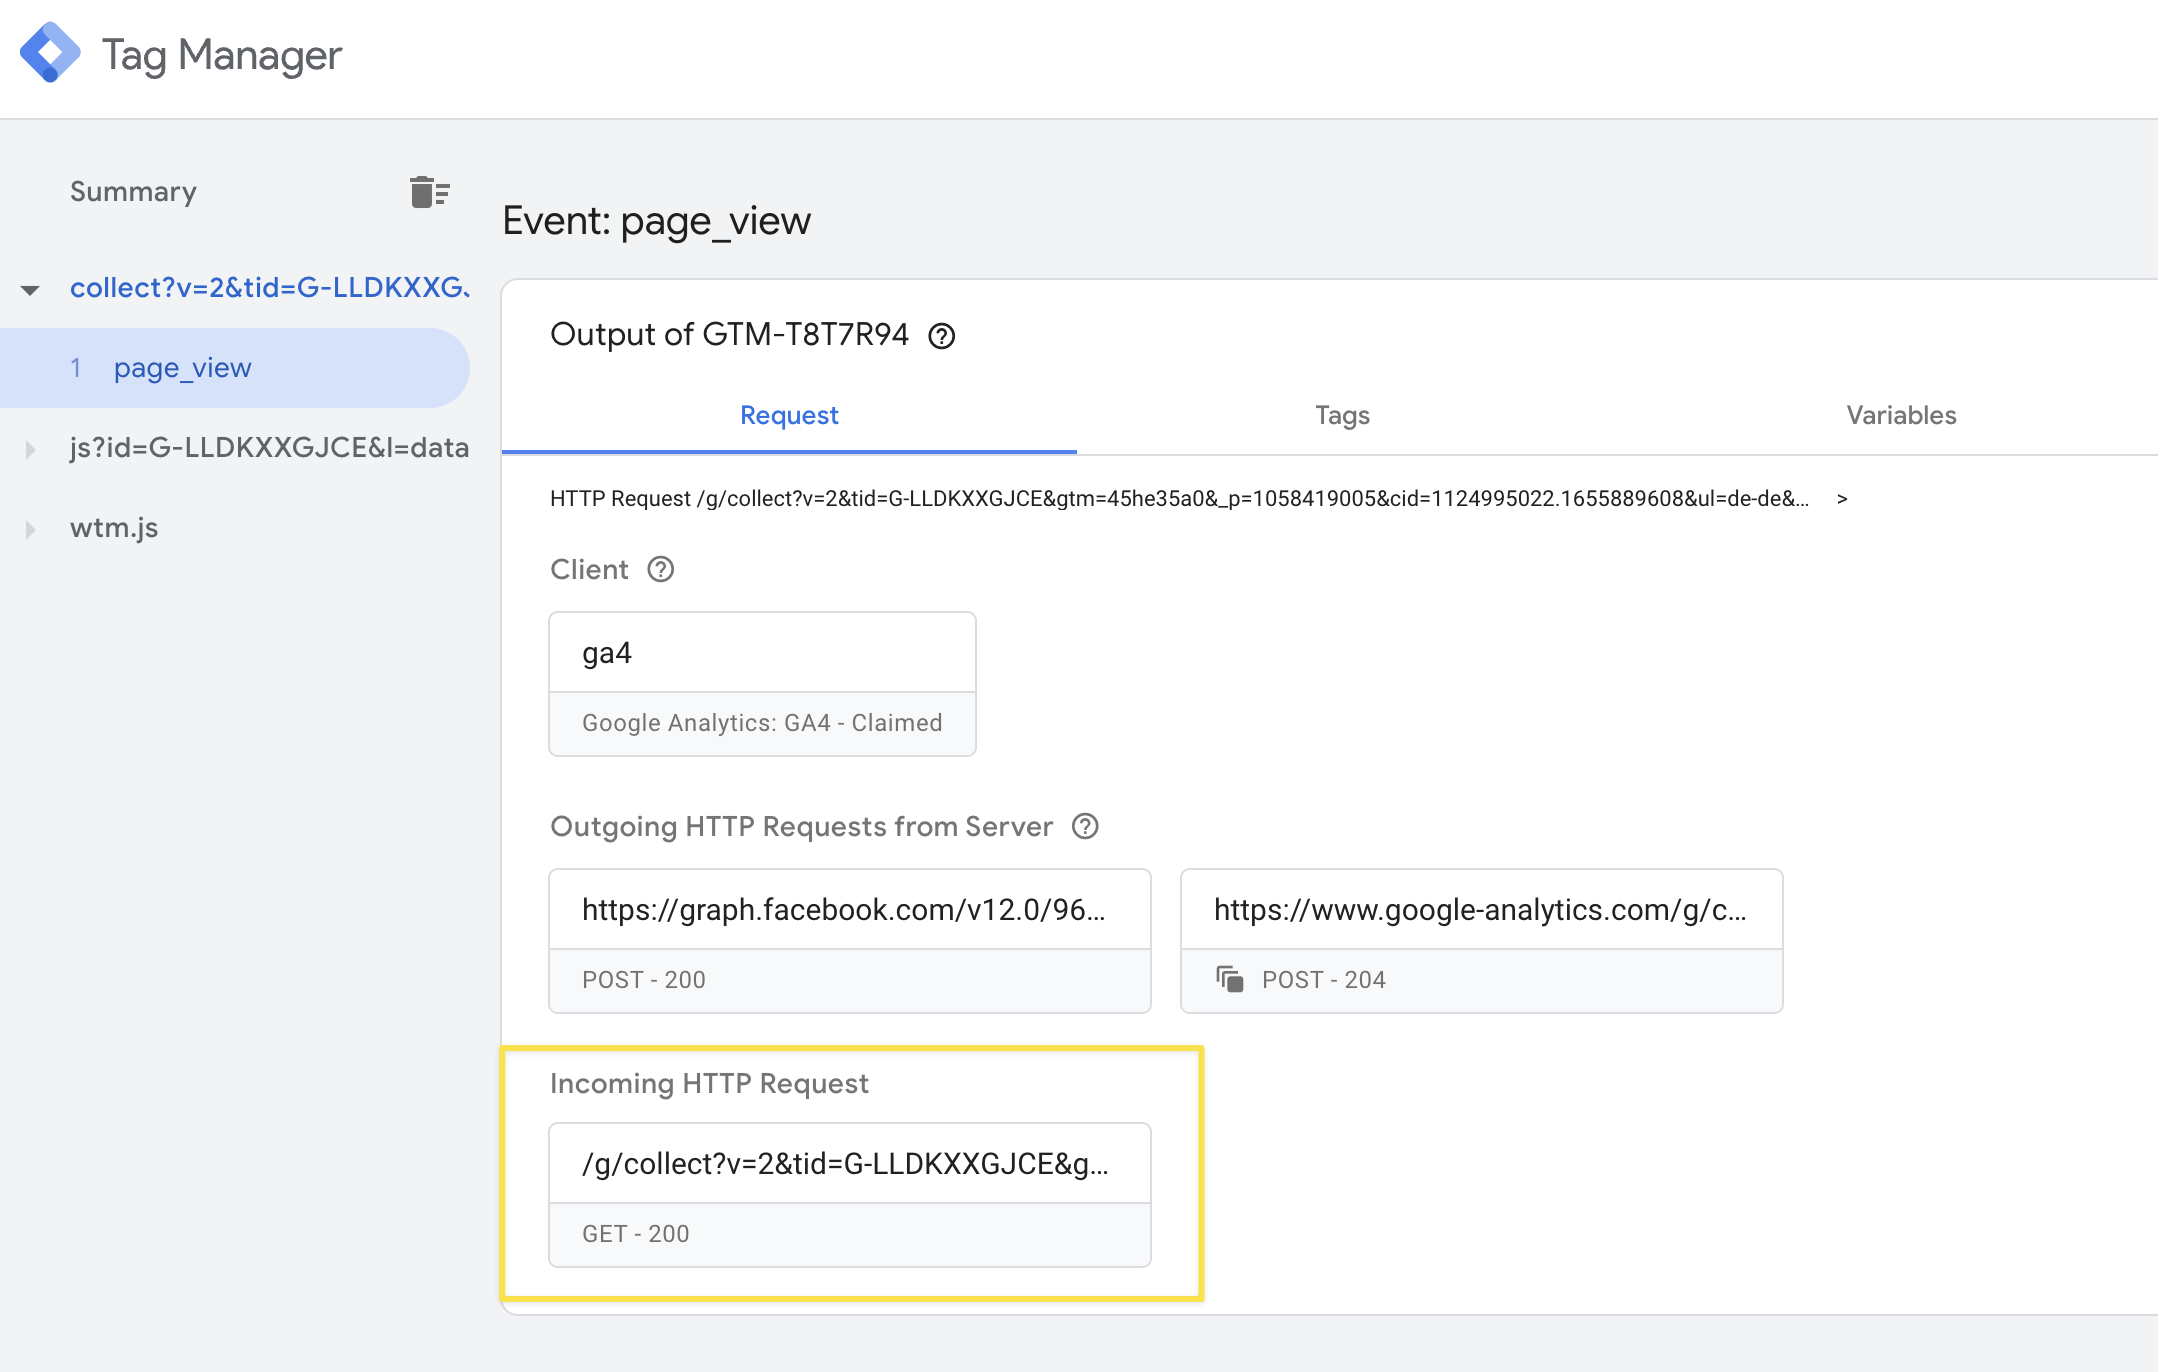This screenshot has height=1372, width=2158.
Task: Click the collect?v=2&tid=G-LLDKXXG request link
Action: (268, 288)
